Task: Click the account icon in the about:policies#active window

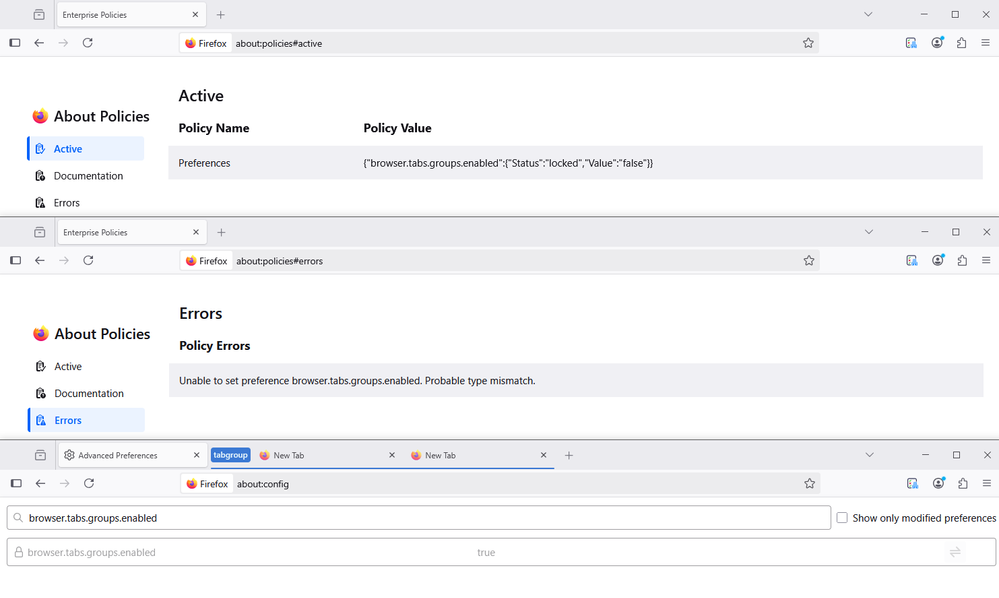Action: 937,43
